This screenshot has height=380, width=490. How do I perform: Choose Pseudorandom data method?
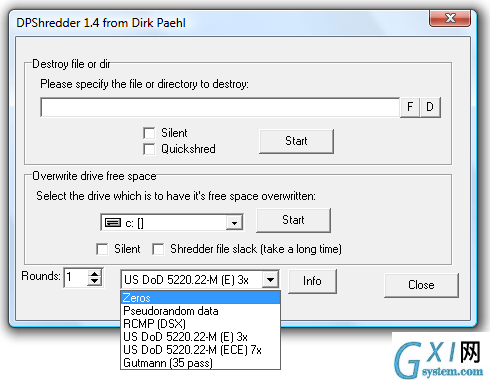[x=200, y=311]
